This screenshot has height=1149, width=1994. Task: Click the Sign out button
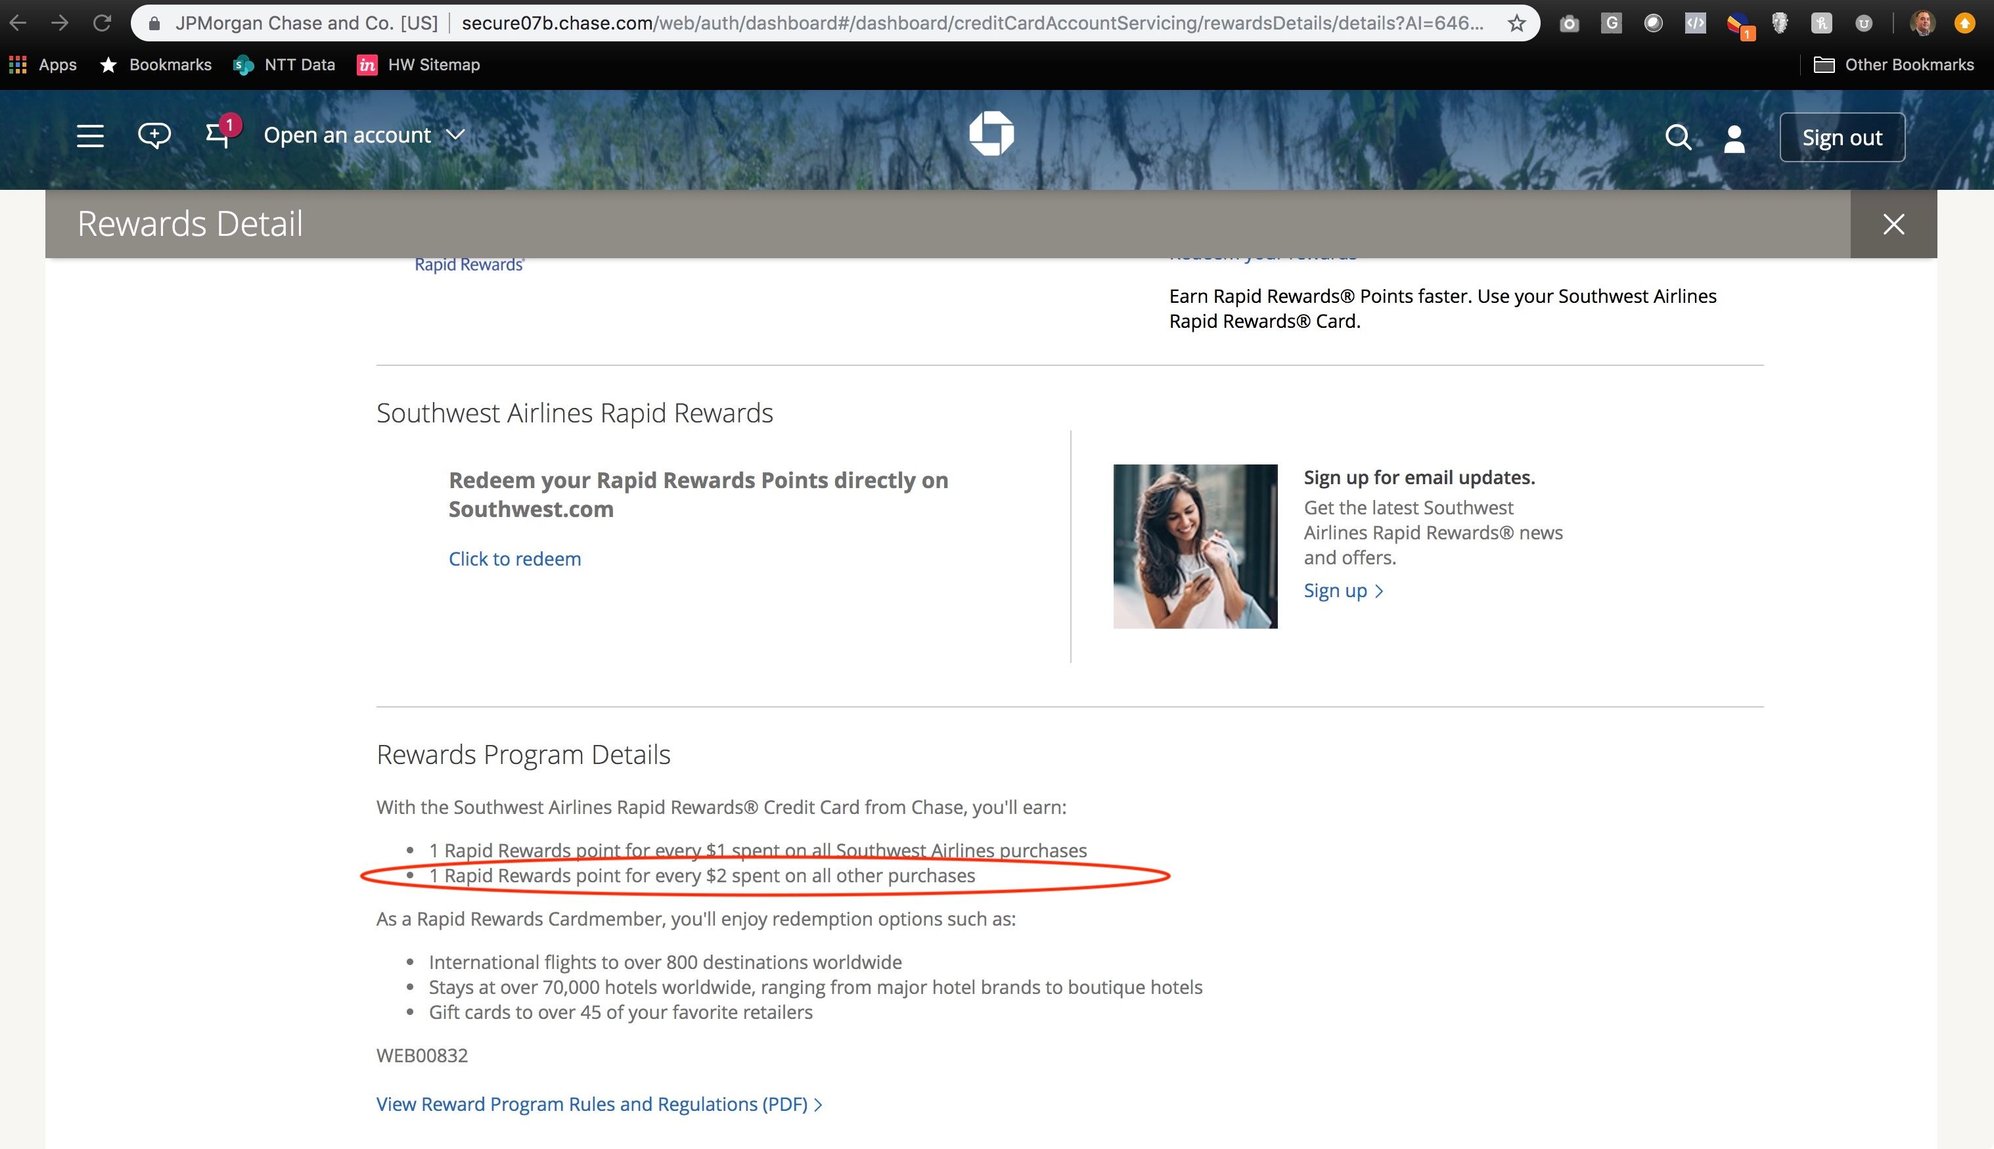tap(1842, 138)
